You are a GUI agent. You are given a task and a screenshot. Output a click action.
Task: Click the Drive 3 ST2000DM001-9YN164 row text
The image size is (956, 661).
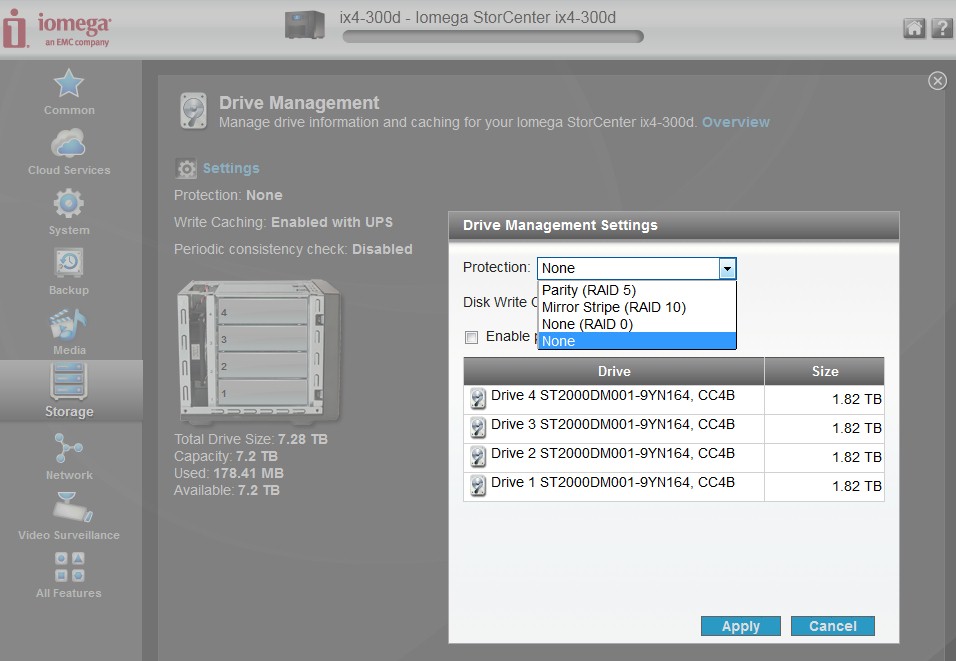[x=613, y=424]
